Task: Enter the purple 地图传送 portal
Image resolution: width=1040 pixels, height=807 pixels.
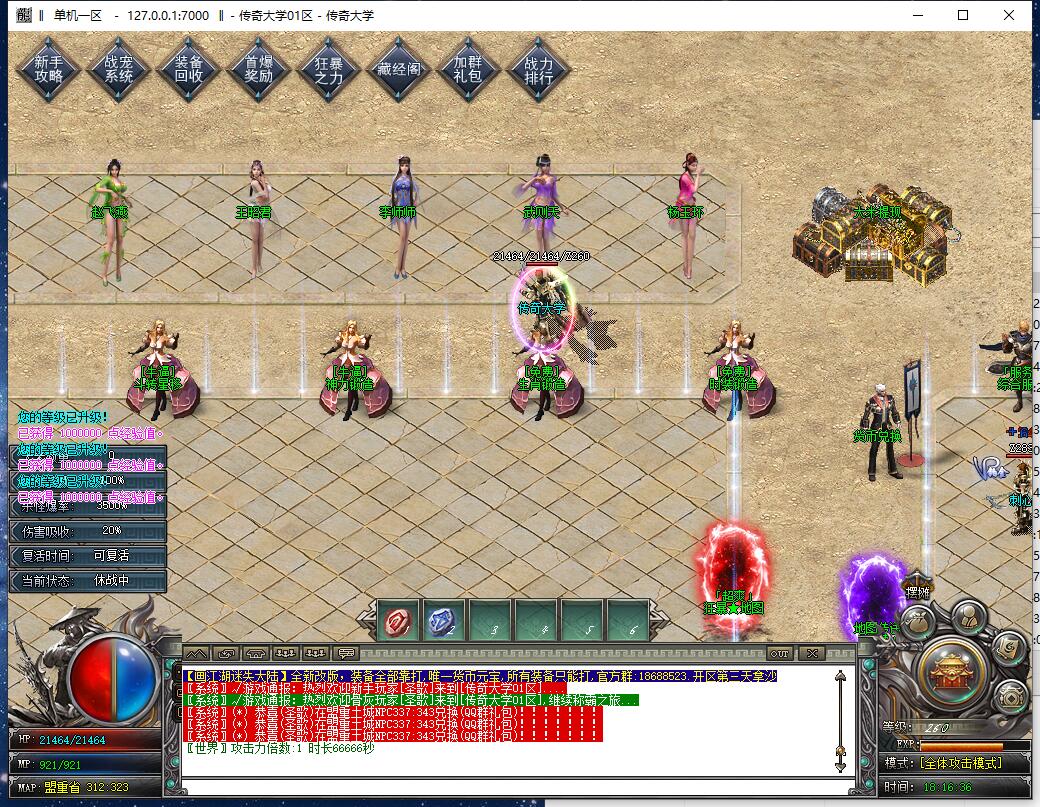Action: point(873,597)
